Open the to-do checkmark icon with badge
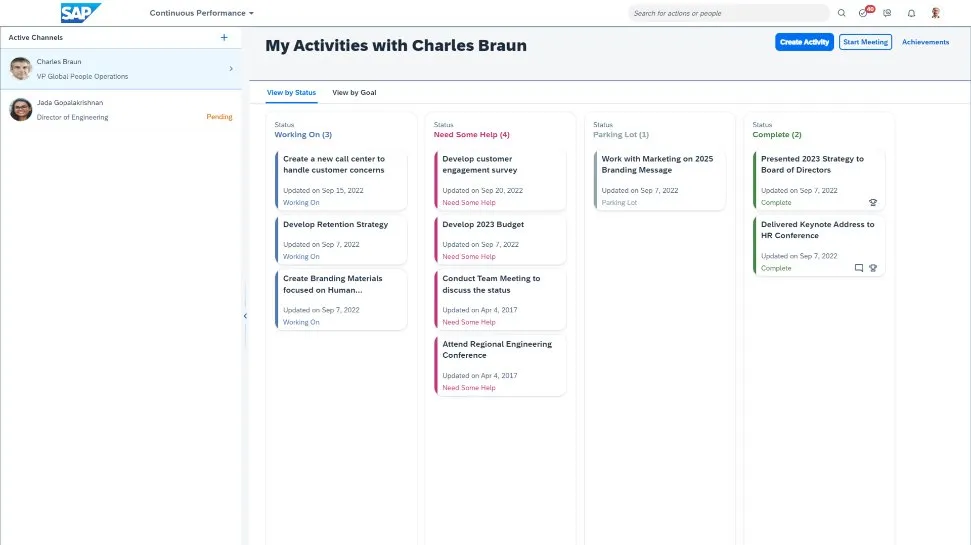 click(864, 13)
